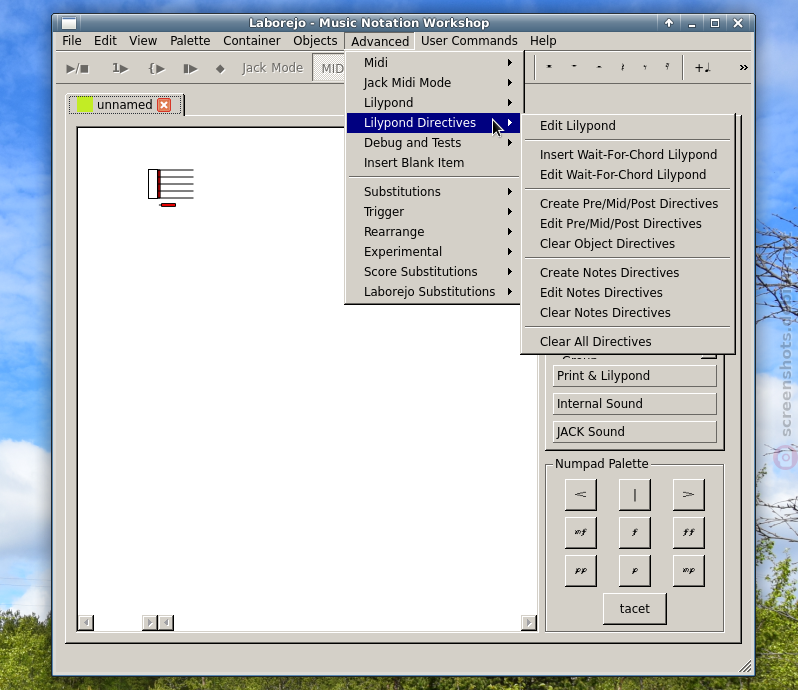This screenshot has width=798, height=690.
Task: Insert mezzo-piano (mp) dynamic from Numpad Palette
Action: 689,570
